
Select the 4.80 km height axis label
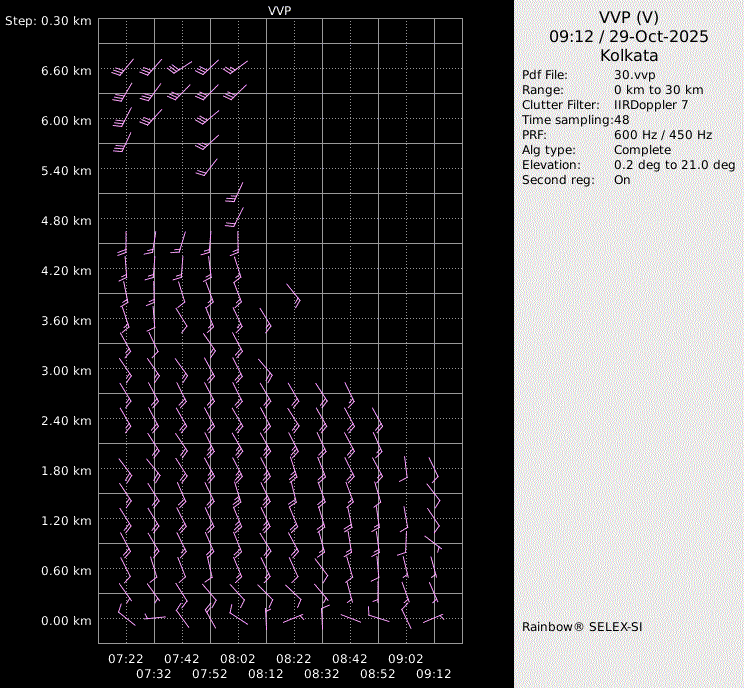click(x=67, y=221)
